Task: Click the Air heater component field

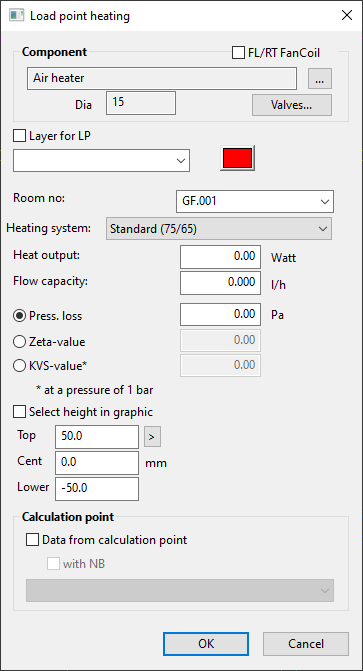Action: click(x=162, y=79)
